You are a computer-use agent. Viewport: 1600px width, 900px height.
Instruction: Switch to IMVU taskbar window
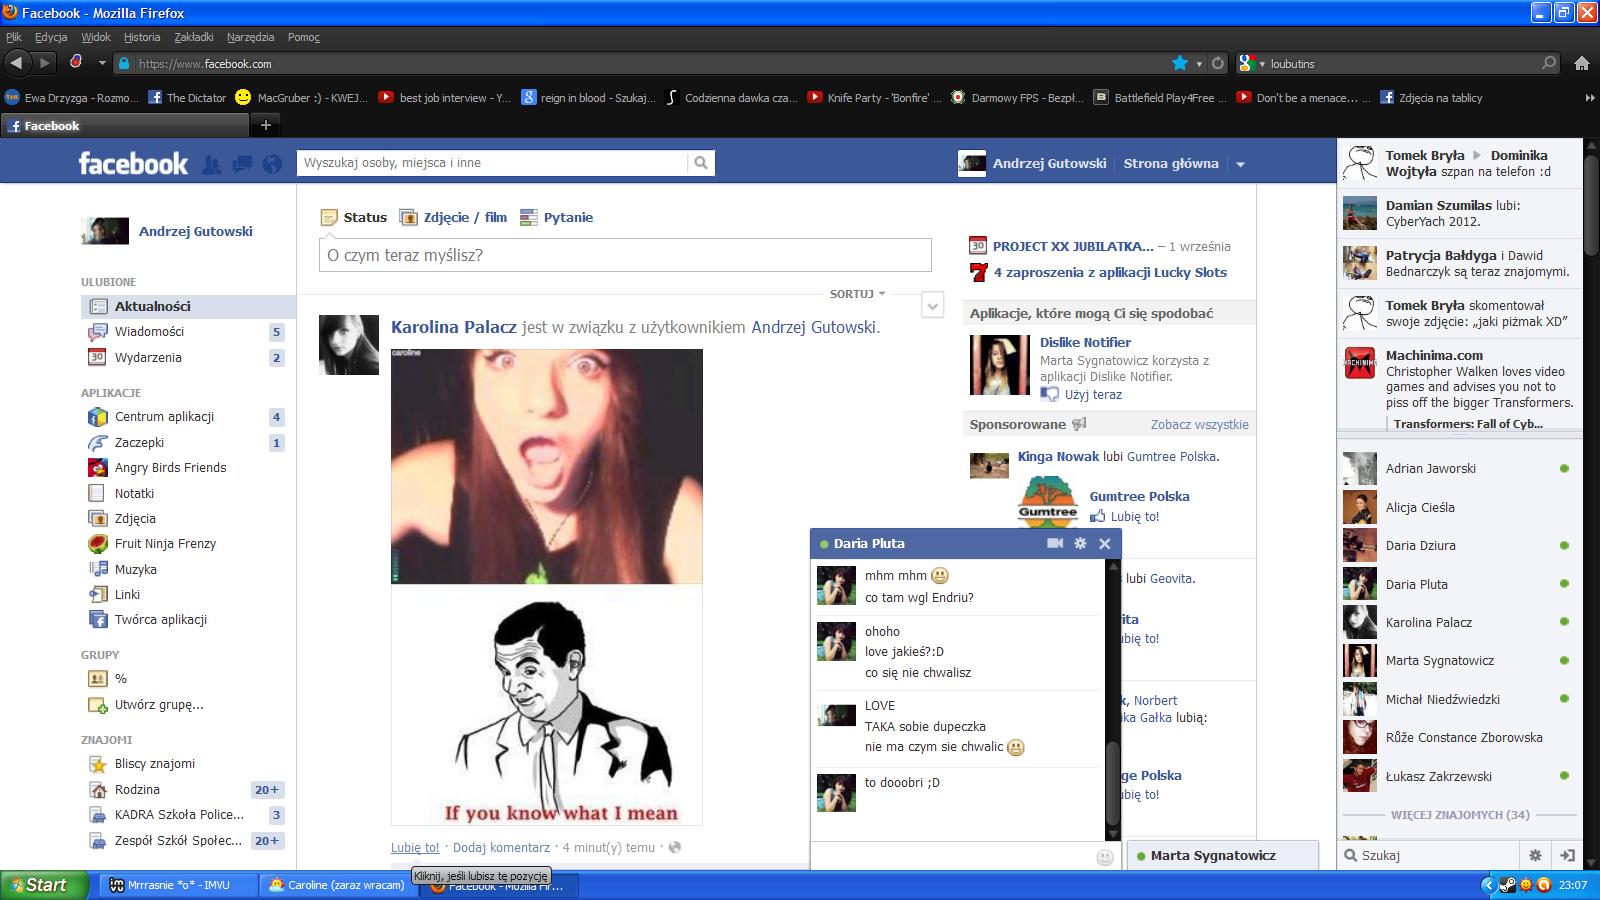coord(178,885)
